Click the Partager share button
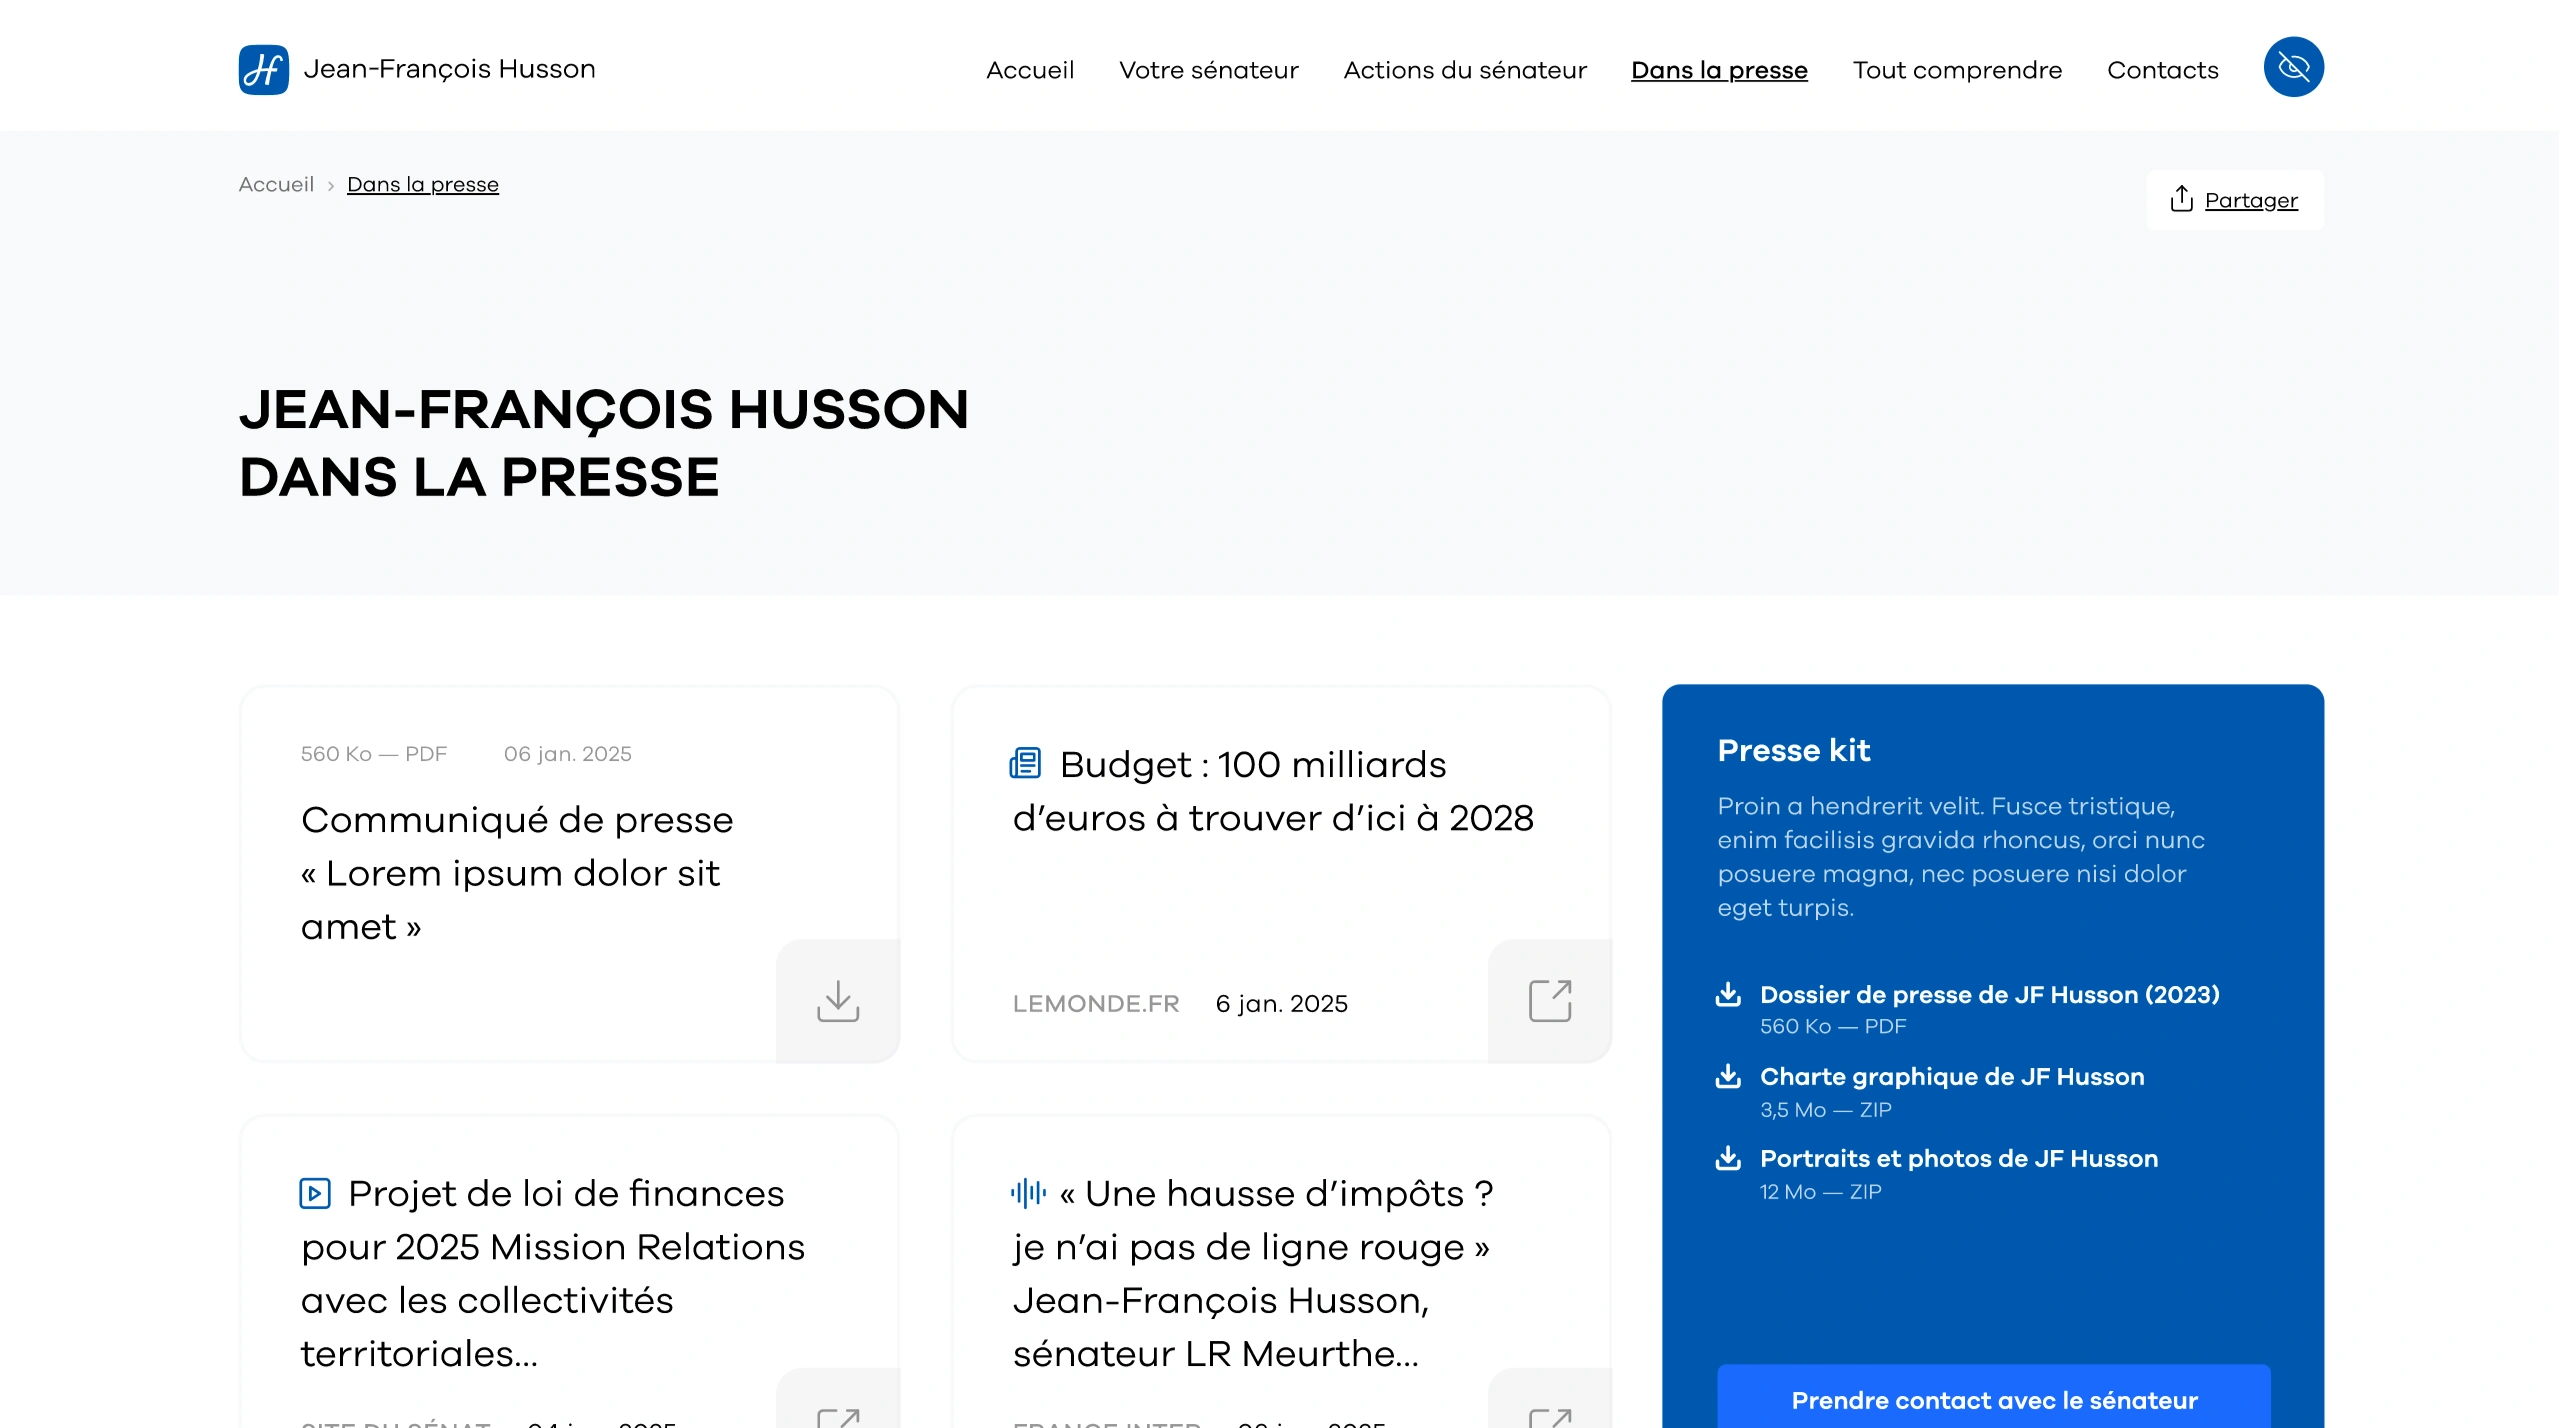2559x1428 pixels. point(2250,200)
